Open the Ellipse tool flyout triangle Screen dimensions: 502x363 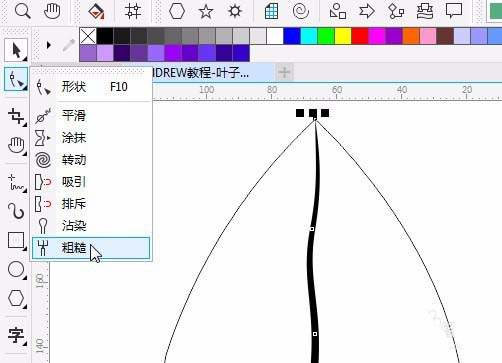click(25, 278)
